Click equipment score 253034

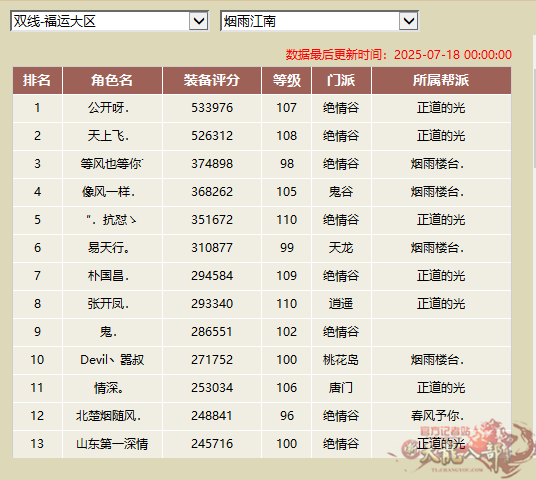[212, 388]
